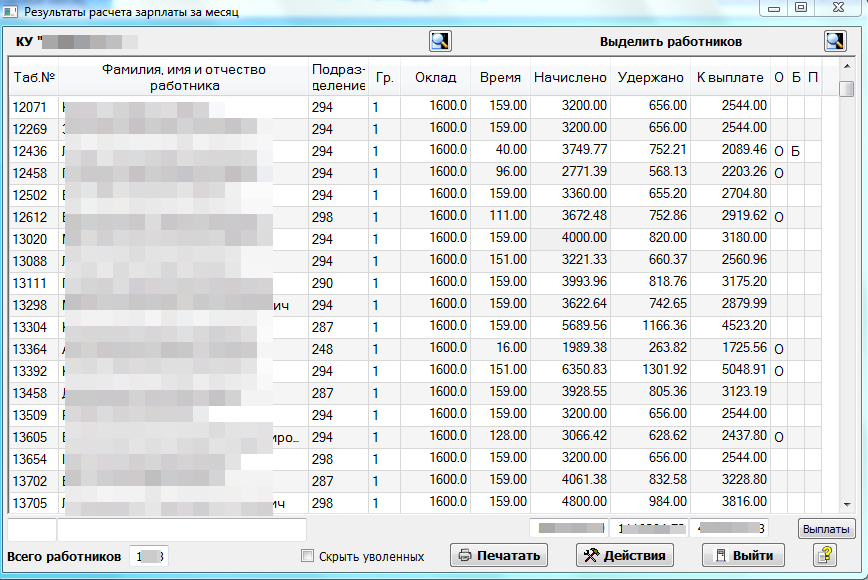The height and width of the screenshot is (580, 868).
Task: Toggle the 'Скрыть уволенных' checkbox
Action: click(308, 556)
